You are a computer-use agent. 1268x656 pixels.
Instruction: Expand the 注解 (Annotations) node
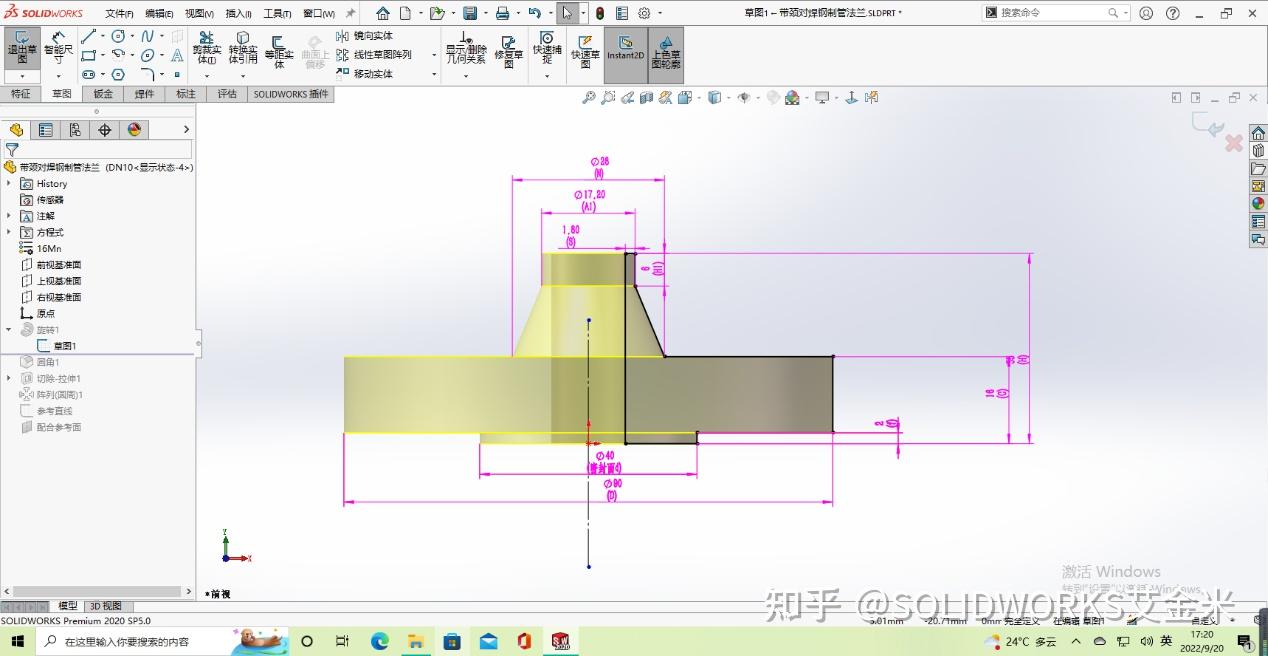[9, 216]
